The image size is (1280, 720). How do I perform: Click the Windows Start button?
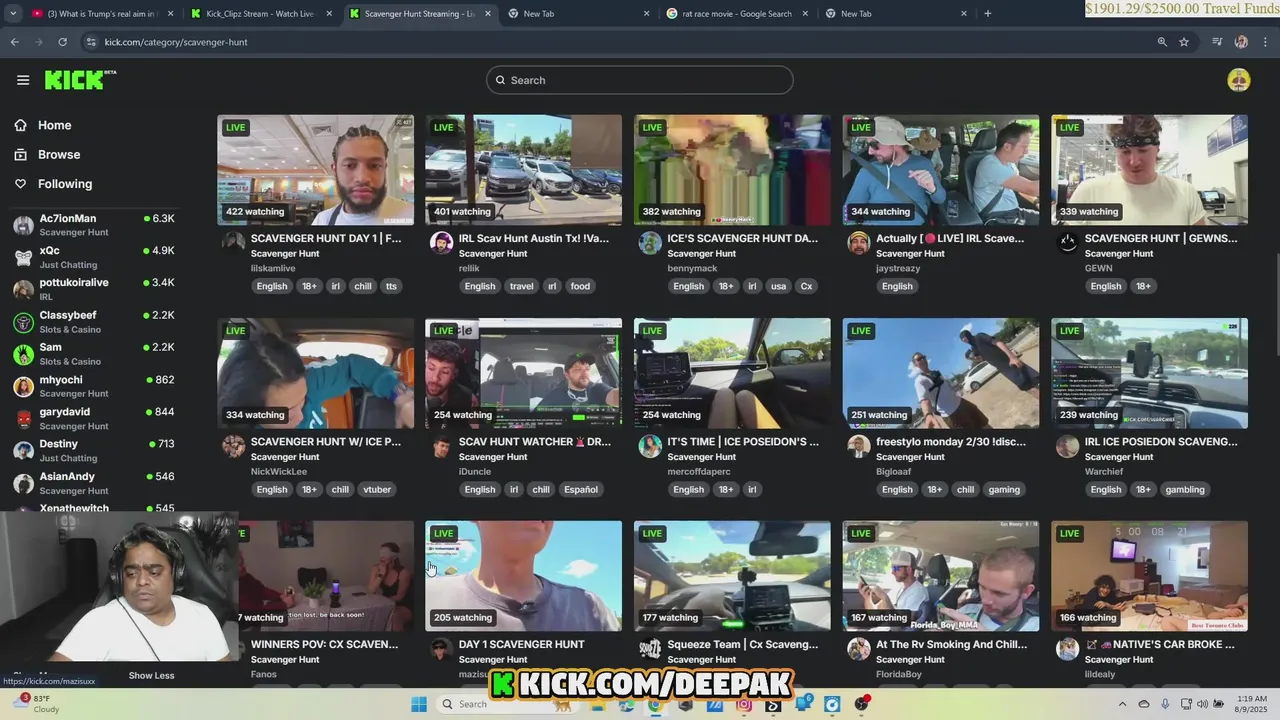pyautogui.click(x=419, y=704)
